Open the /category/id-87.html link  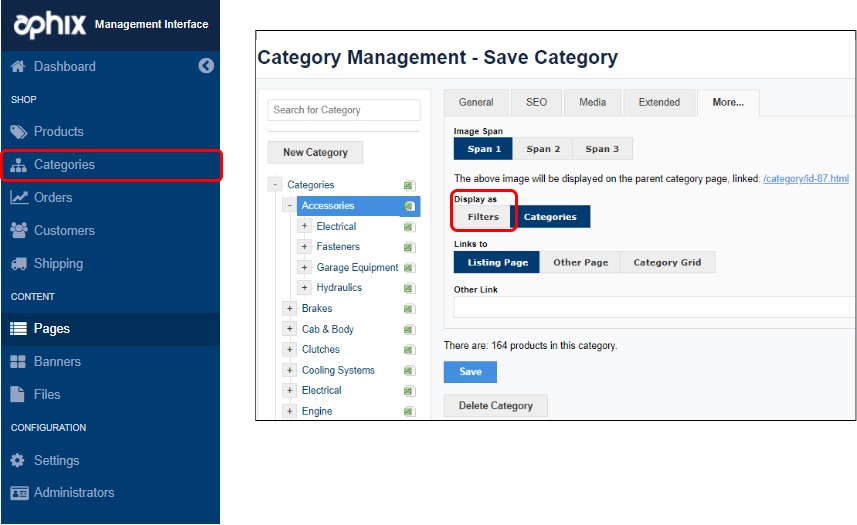[x=805, y=179]
